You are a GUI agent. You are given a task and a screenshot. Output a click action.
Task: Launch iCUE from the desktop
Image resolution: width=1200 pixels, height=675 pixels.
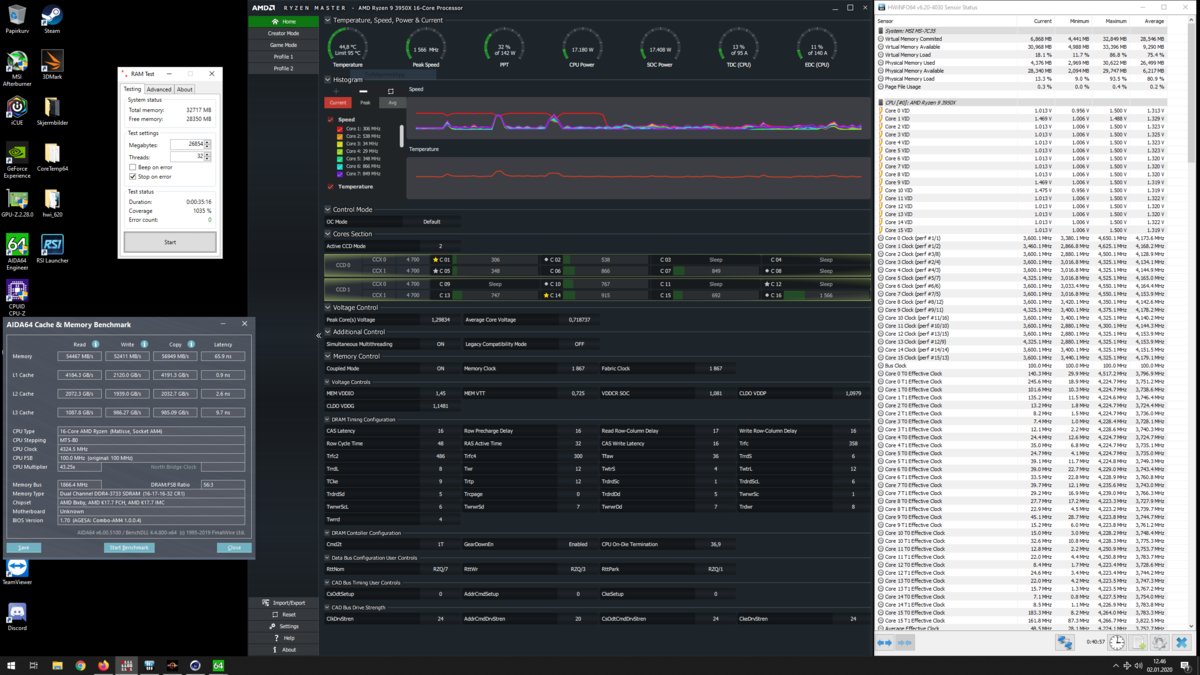click(x=17, y=110)
